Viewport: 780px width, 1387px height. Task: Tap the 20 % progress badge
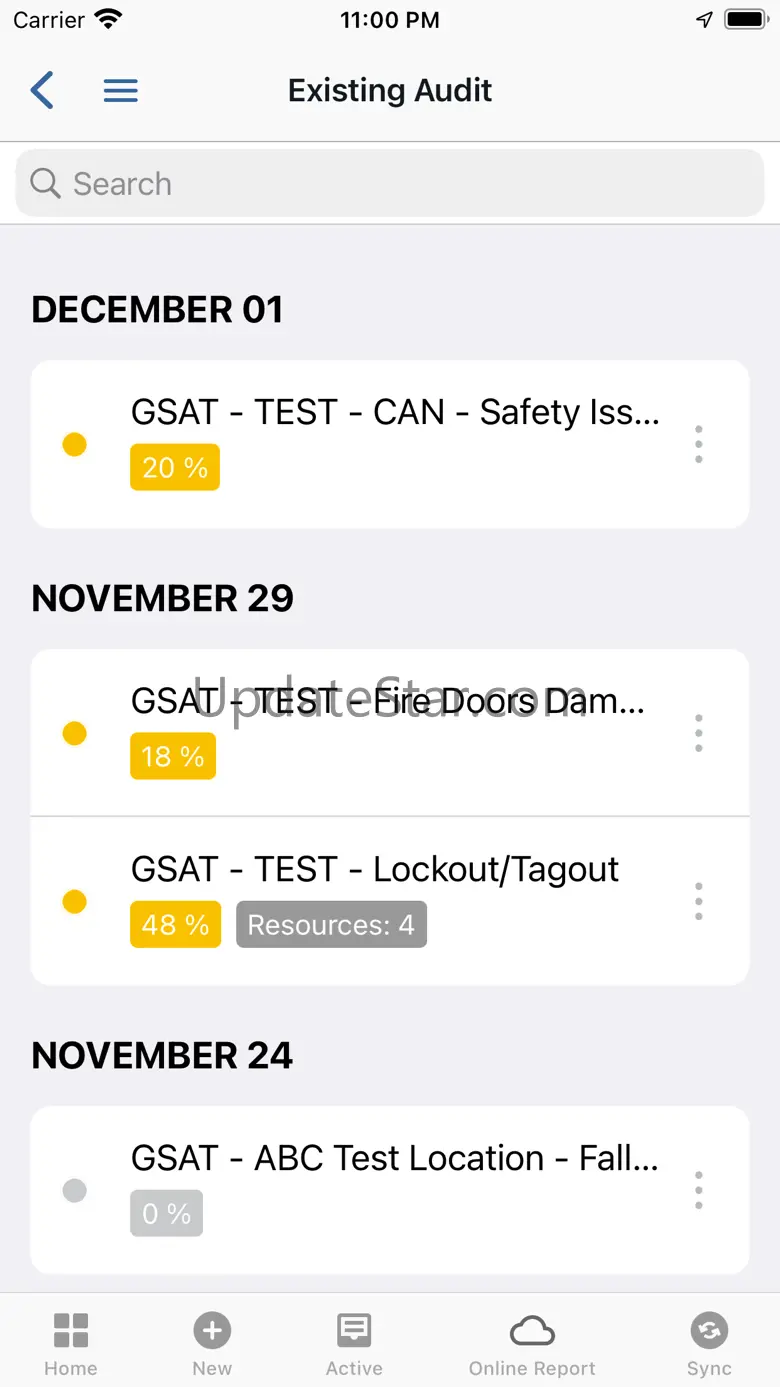coord(175,467)
